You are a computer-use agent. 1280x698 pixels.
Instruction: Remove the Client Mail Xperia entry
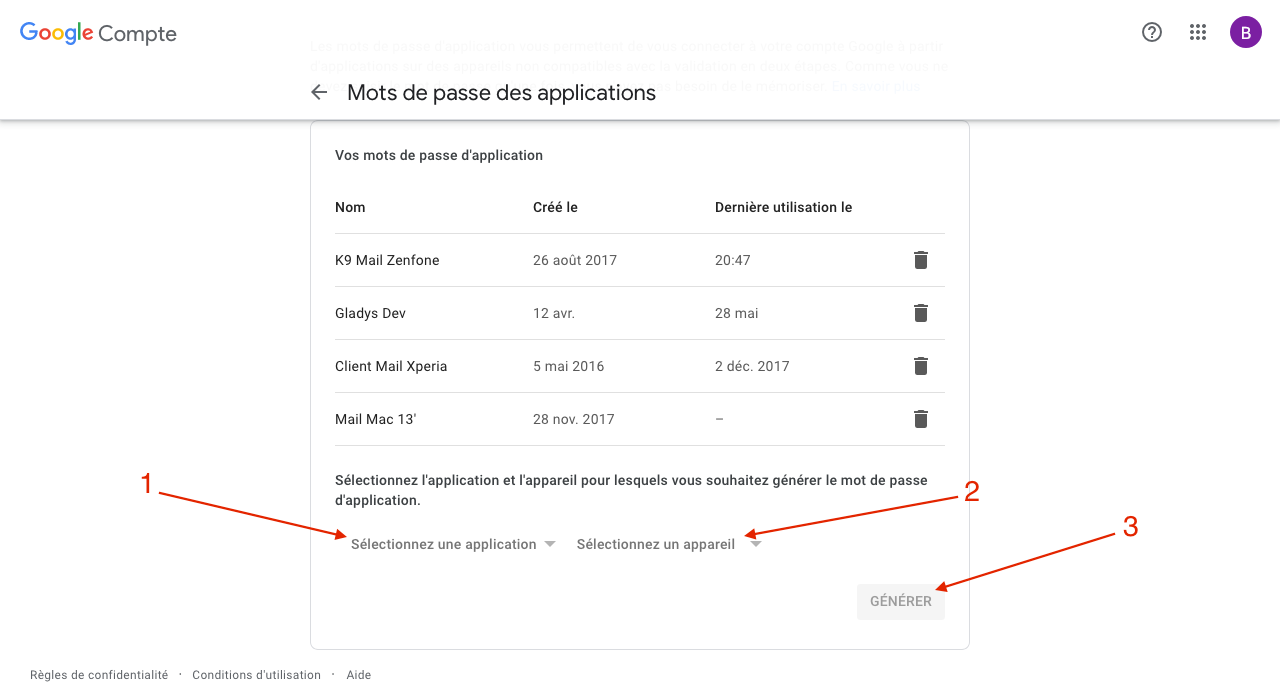pyautogui.click(x=920, y=366)
